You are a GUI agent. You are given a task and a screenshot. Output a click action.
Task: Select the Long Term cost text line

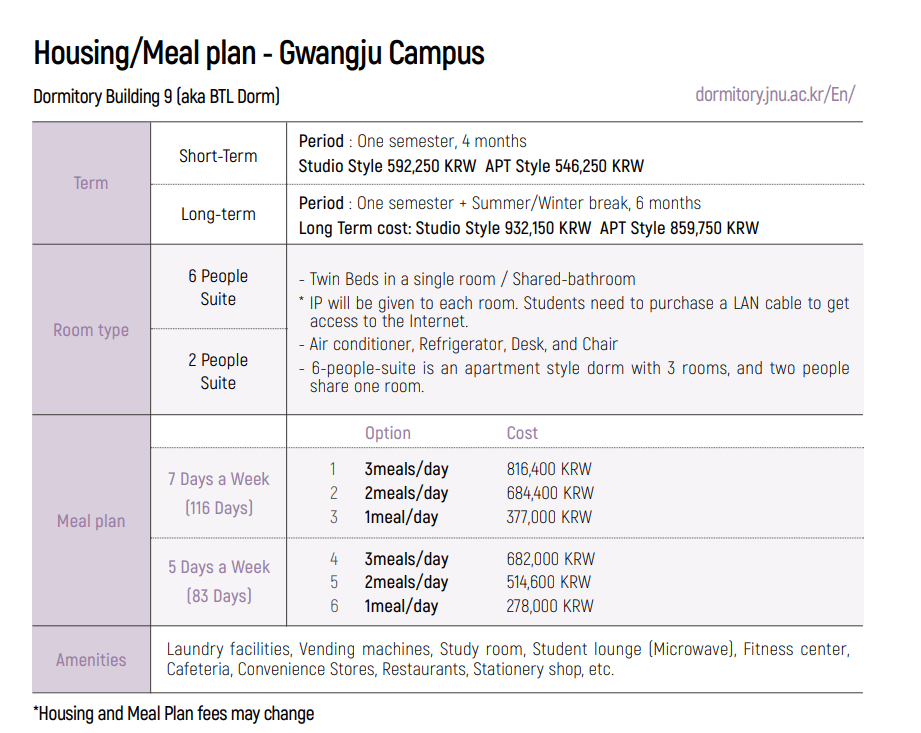pyautogui.click(x=528, y=228)
